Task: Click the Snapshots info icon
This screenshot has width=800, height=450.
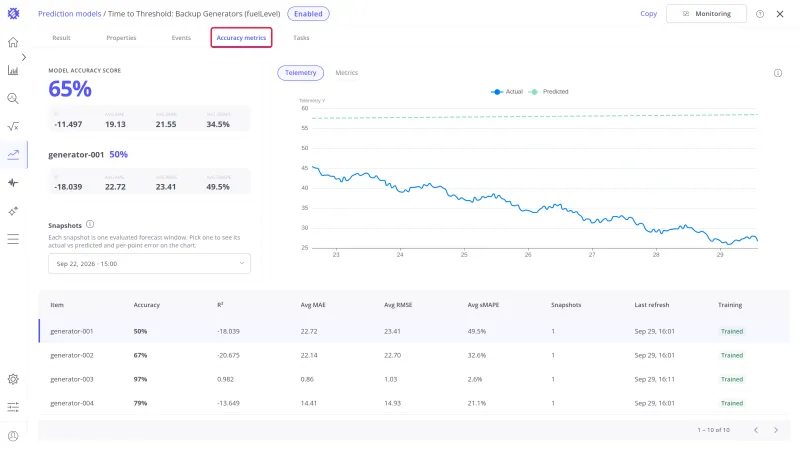Action: [x=90, y=224]
